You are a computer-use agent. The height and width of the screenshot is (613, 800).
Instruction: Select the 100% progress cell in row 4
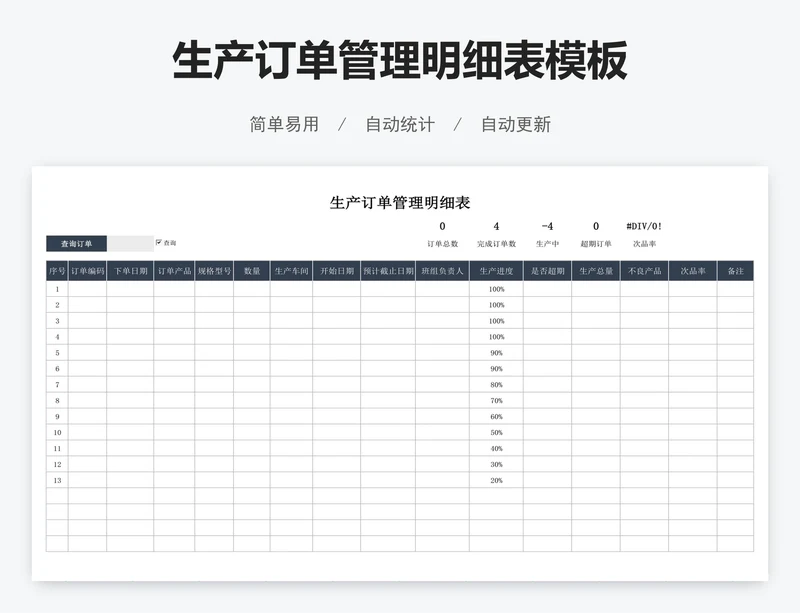[496, 337]
